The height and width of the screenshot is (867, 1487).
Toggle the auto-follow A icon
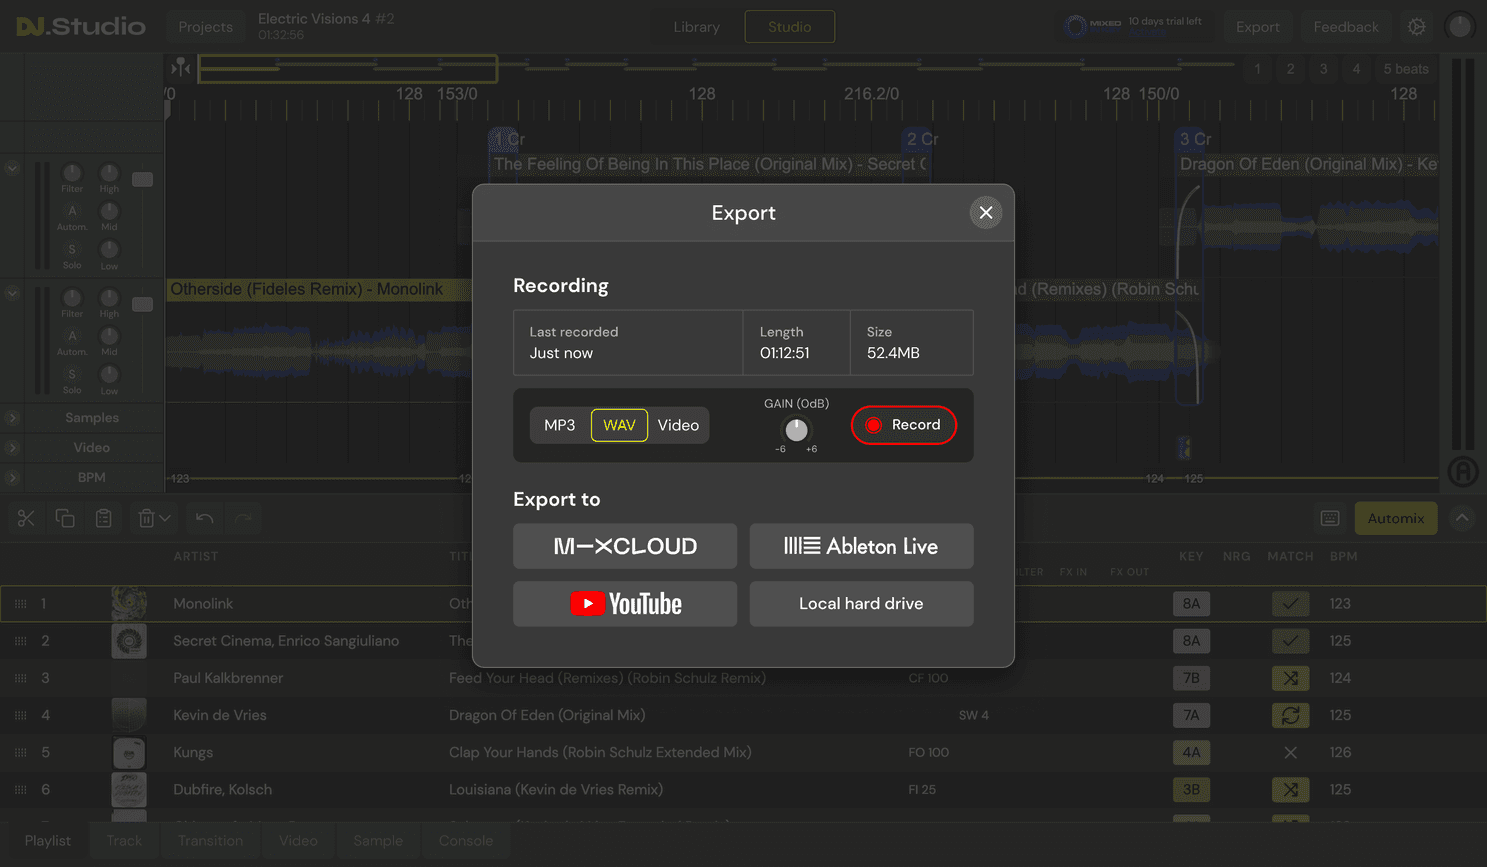click(x=1463, y=471)
